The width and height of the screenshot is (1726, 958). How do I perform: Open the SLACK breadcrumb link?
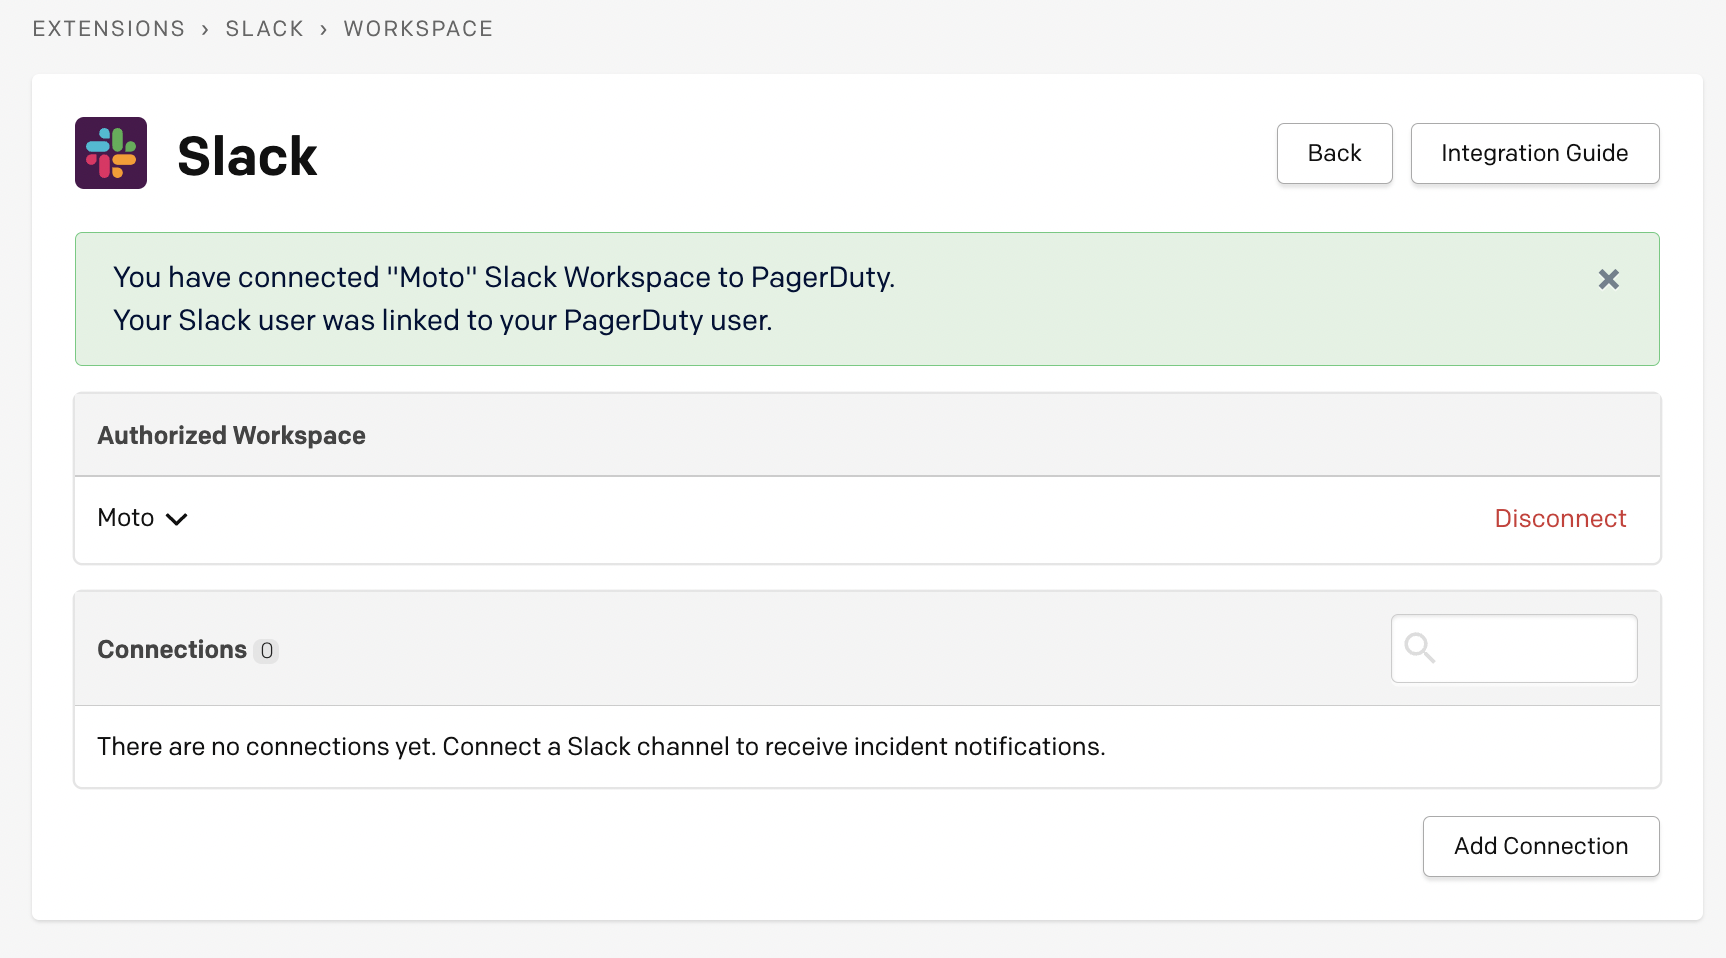tap(264, 28)
